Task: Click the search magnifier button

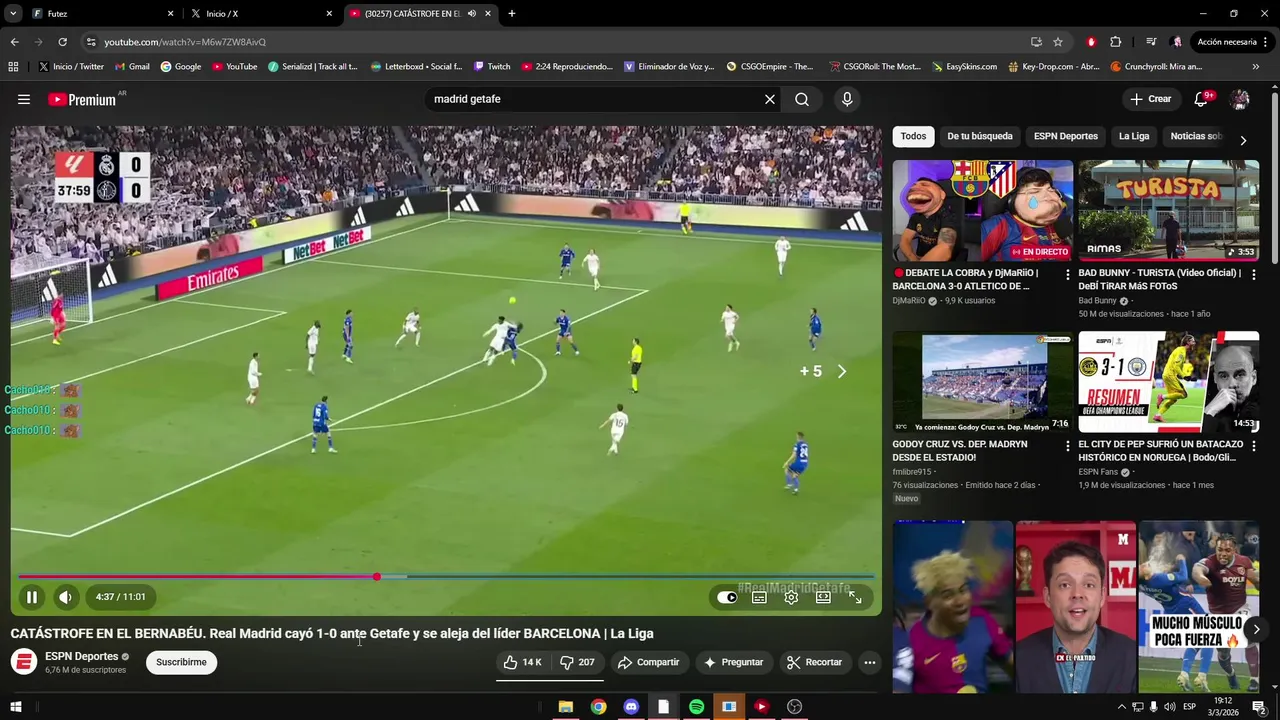Action: pyautogui.click(x=802, y=99)
